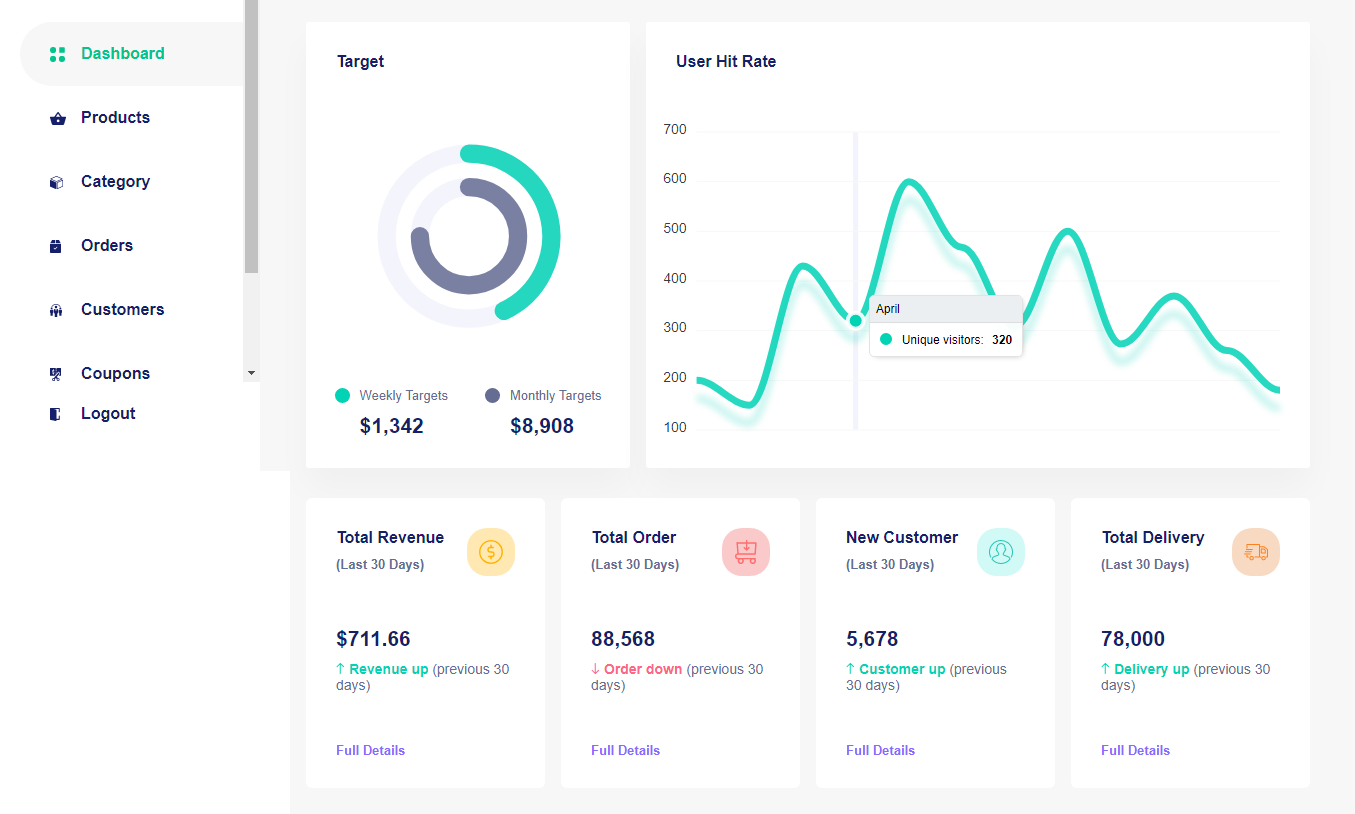This screenshot has width=1355, height=814.
Task: Click the 78,000 delivery count
Action: [1133, 639]
